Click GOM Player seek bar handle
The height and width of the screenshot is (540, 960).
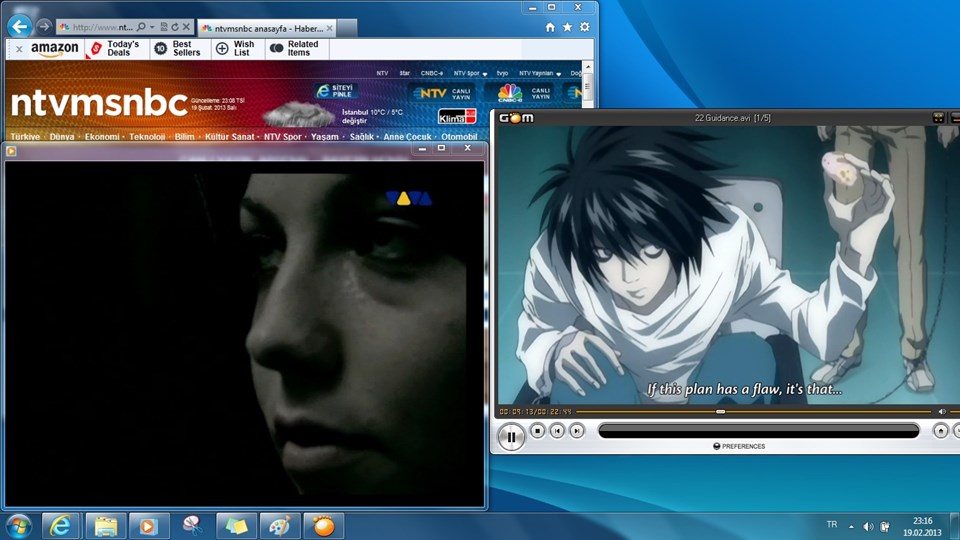pos(721,411)
